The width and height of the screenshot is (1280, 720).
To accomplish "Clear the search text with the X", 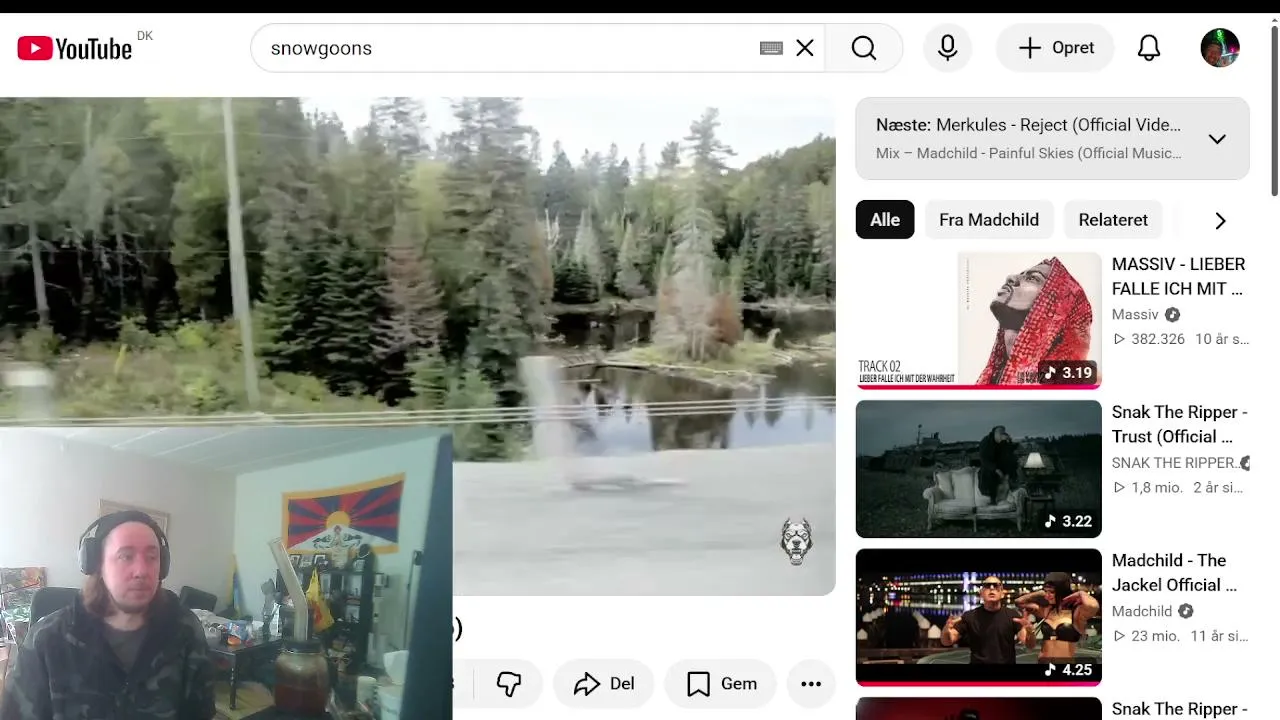I will 805,48.
